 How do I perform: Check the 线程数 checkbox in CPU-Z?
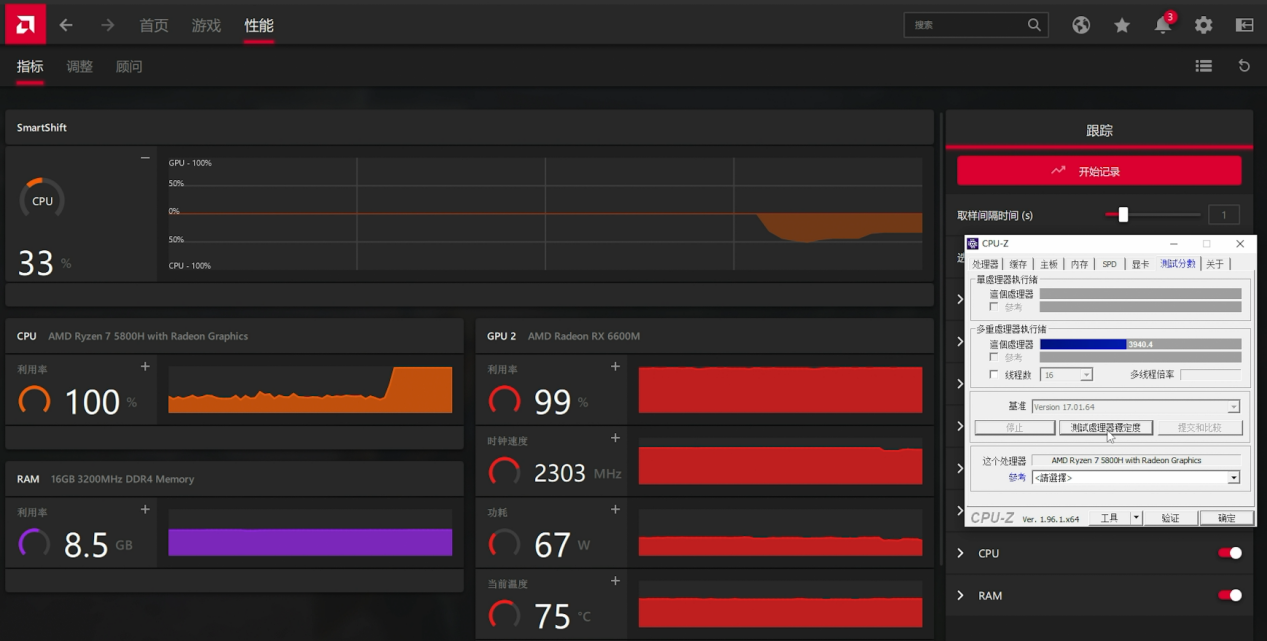click(x=993, y=375)
